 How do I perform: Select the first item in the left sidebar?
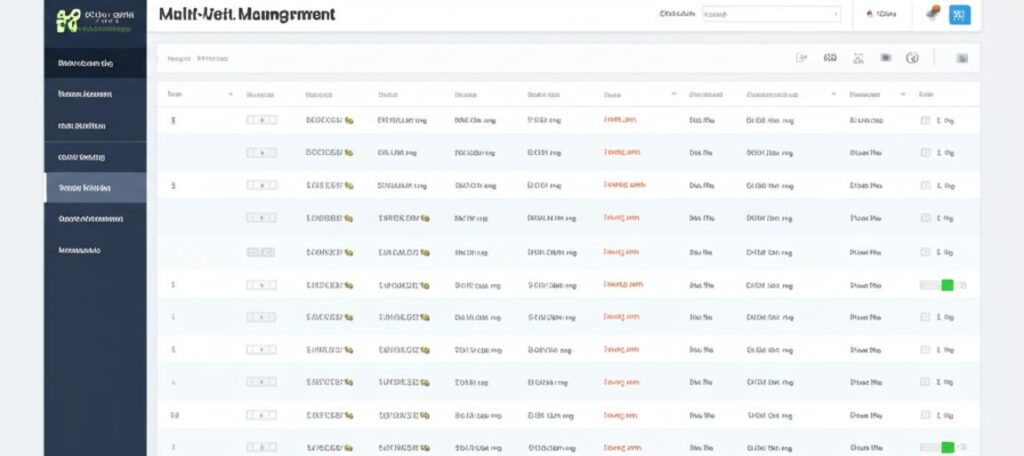[x=95, y=63]
